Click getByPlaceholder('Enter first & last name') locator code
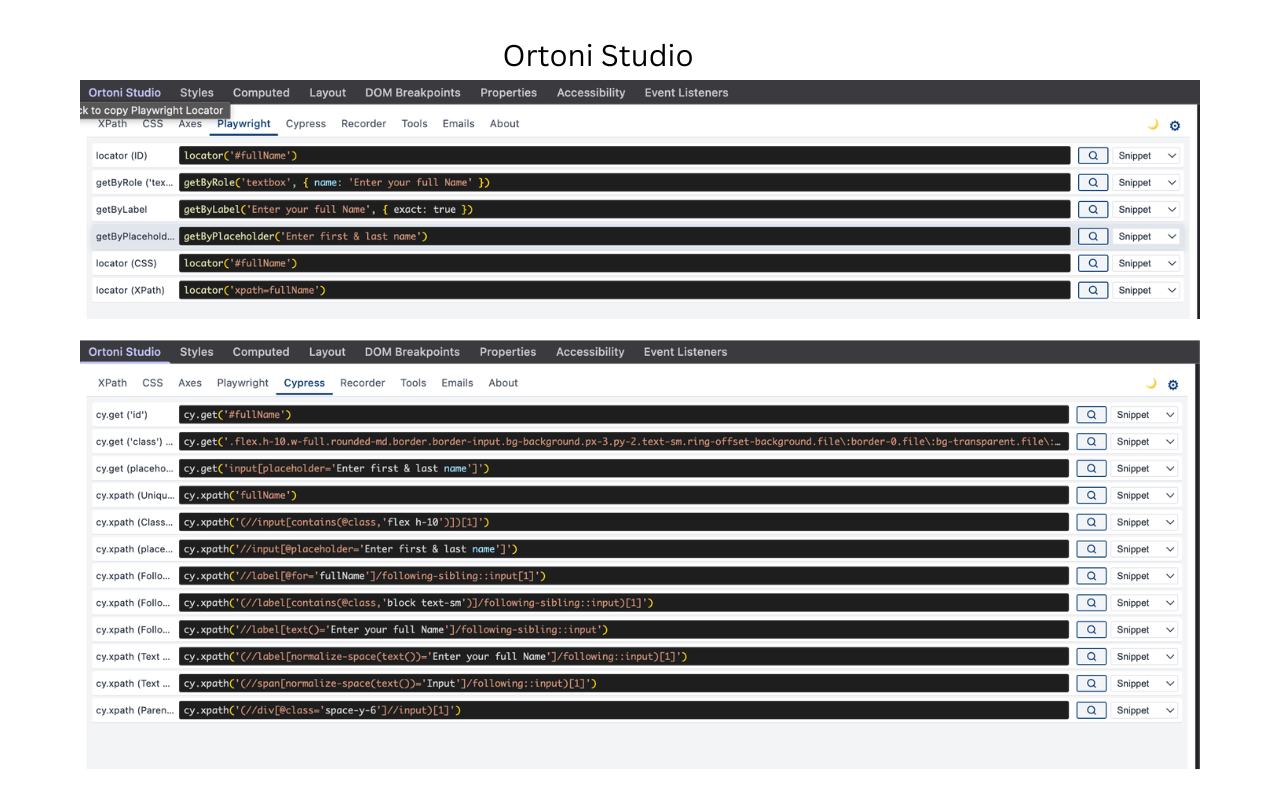This screenshot has height=800, width=1280. coord(625,237)
